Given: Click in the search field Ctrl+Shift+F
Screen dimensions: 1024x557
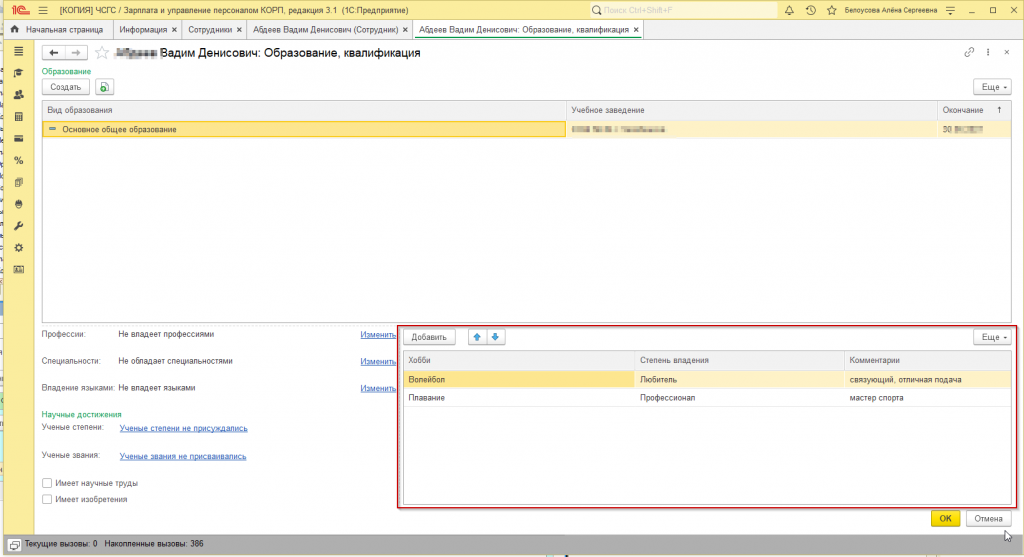Looking at the screenshot, I should (683, 10).
